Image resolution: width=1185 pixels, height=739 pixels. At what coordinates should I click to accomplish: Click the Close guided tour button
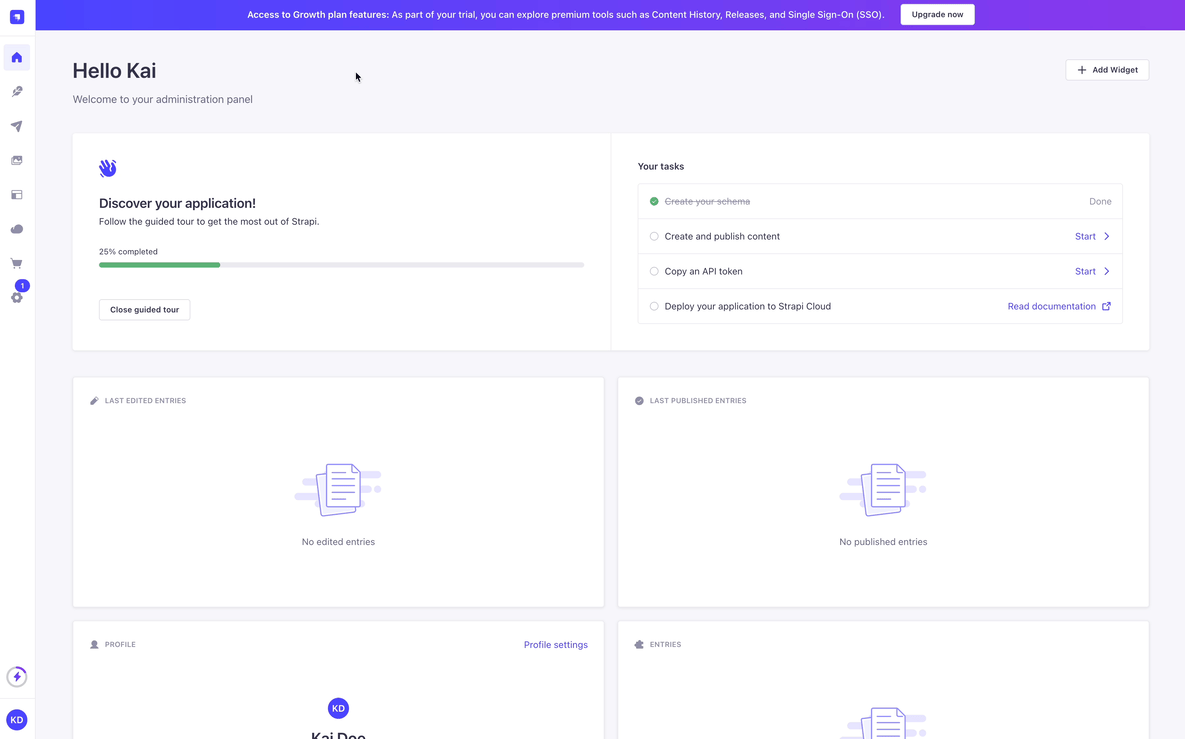click(x=144, y=309)
